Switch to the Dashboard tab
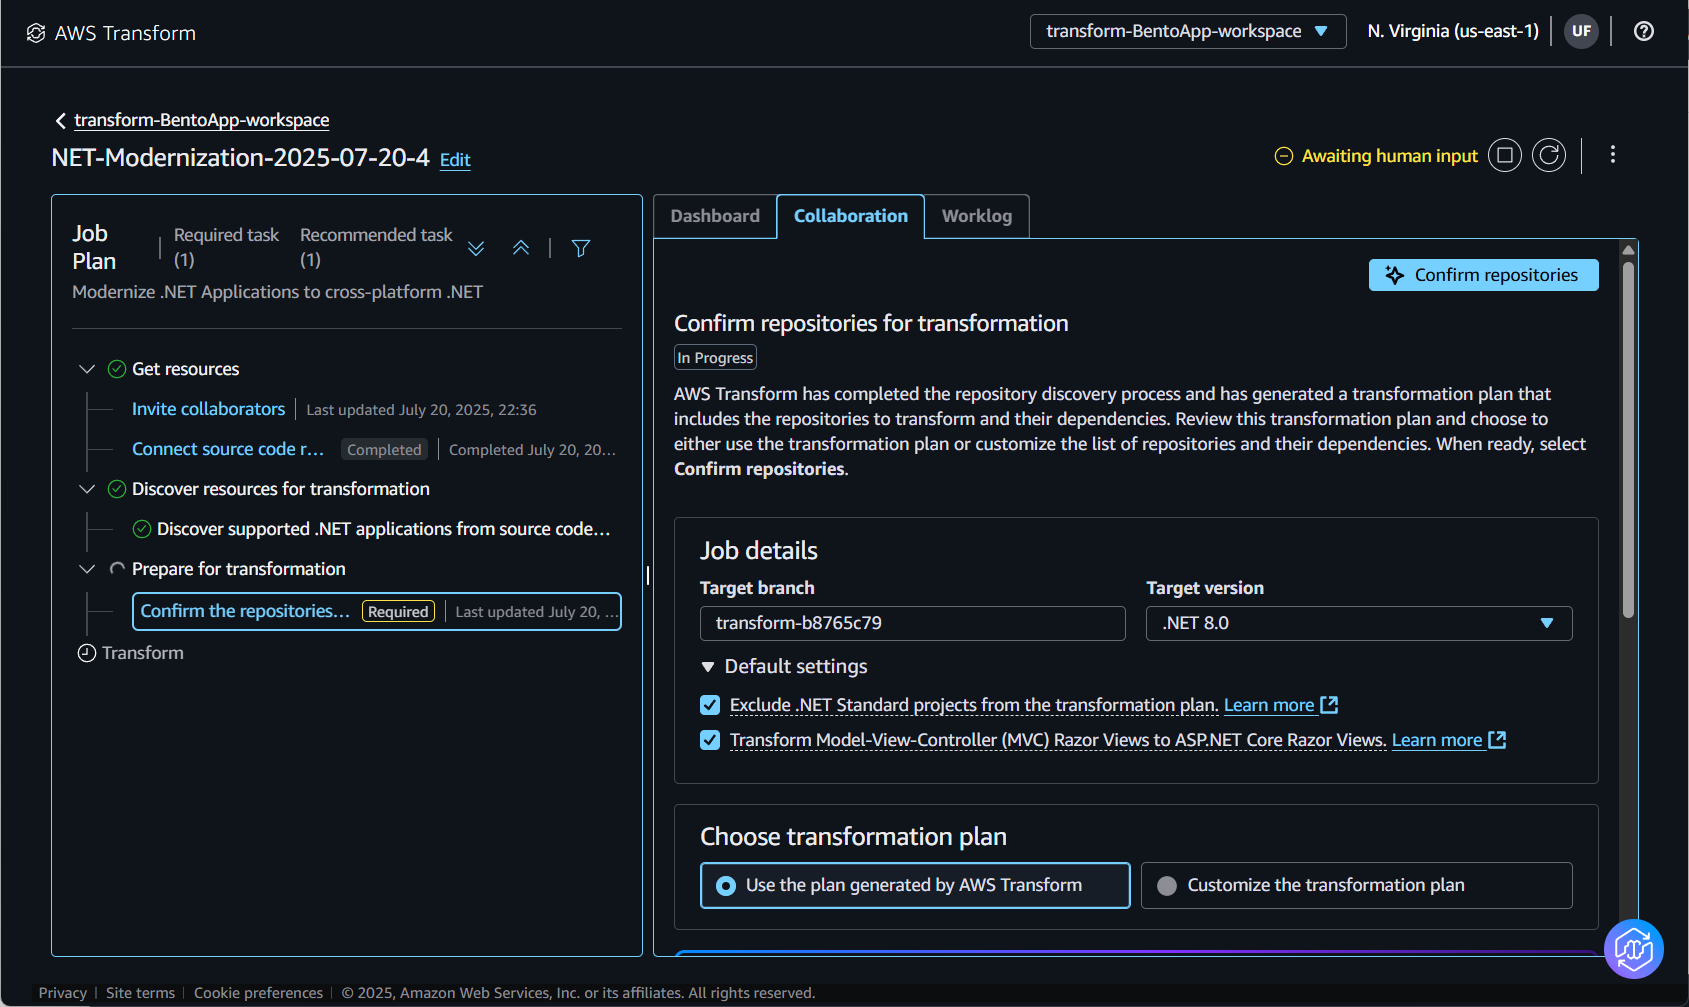This screenshot has width=1689, height=1007. point(715,216)
